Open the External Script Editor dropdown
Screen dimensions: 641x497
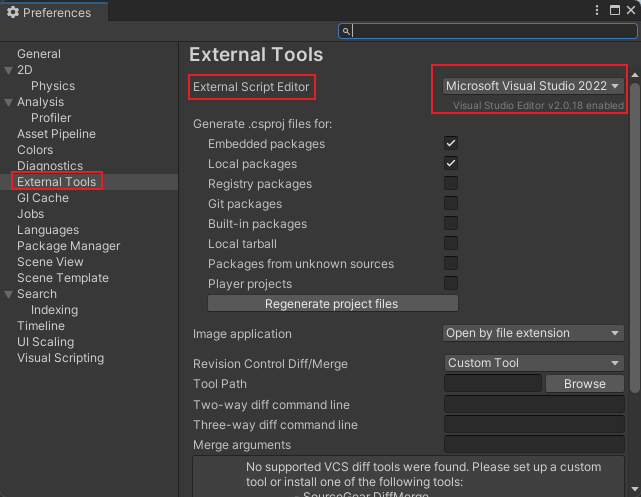(533, 86)
